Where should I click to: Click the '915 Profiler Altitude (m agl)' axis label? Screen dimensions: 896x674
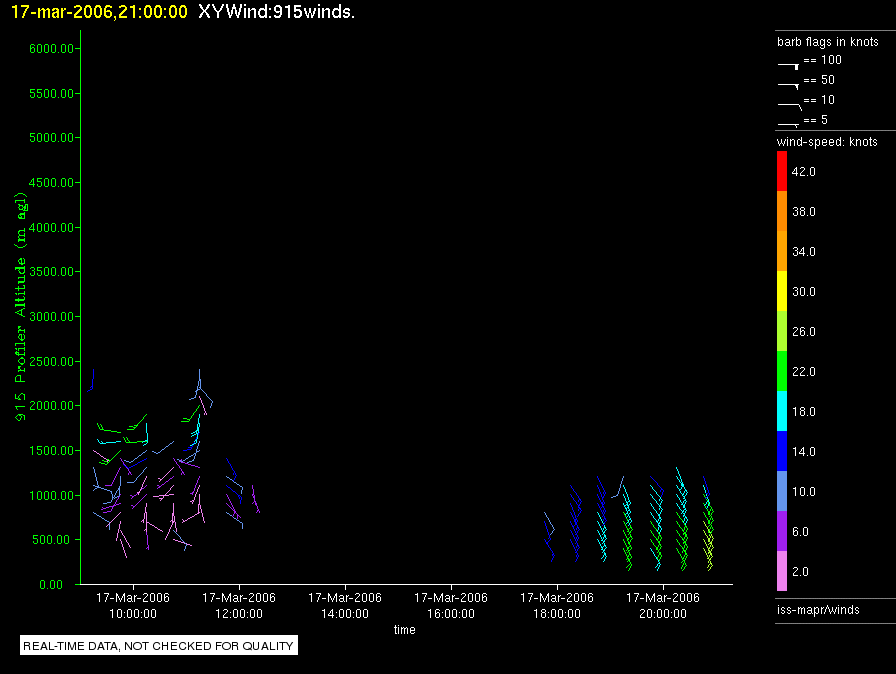[x=21, y=307]
